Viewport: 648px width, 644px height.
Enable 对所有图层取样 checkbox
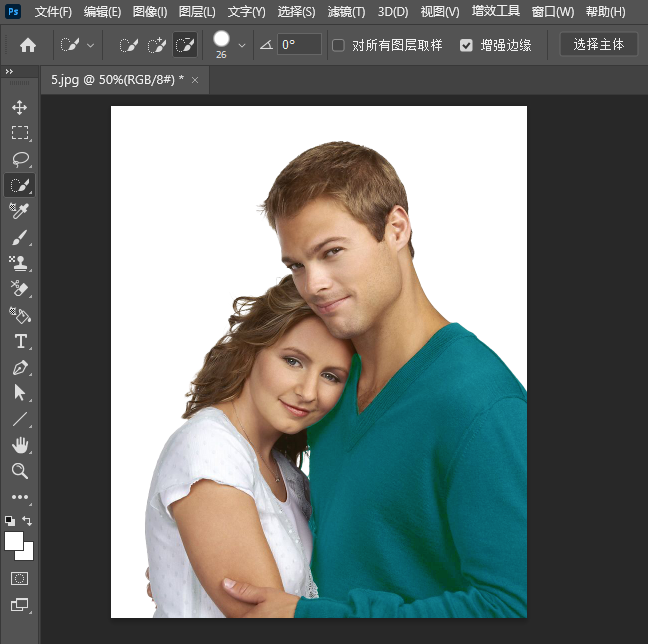click(338, 45)
